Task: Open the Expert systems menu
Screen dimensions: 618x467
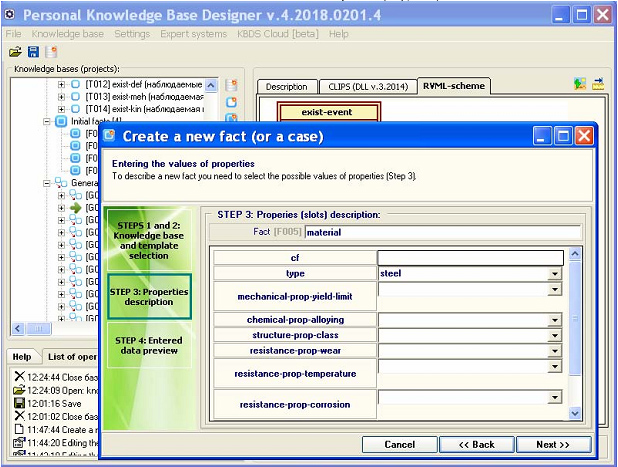Action: (194, 34)
